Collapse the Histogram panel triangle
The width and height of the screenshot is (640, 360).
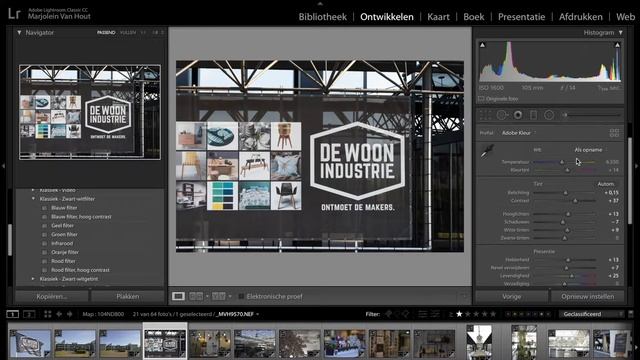620,32
